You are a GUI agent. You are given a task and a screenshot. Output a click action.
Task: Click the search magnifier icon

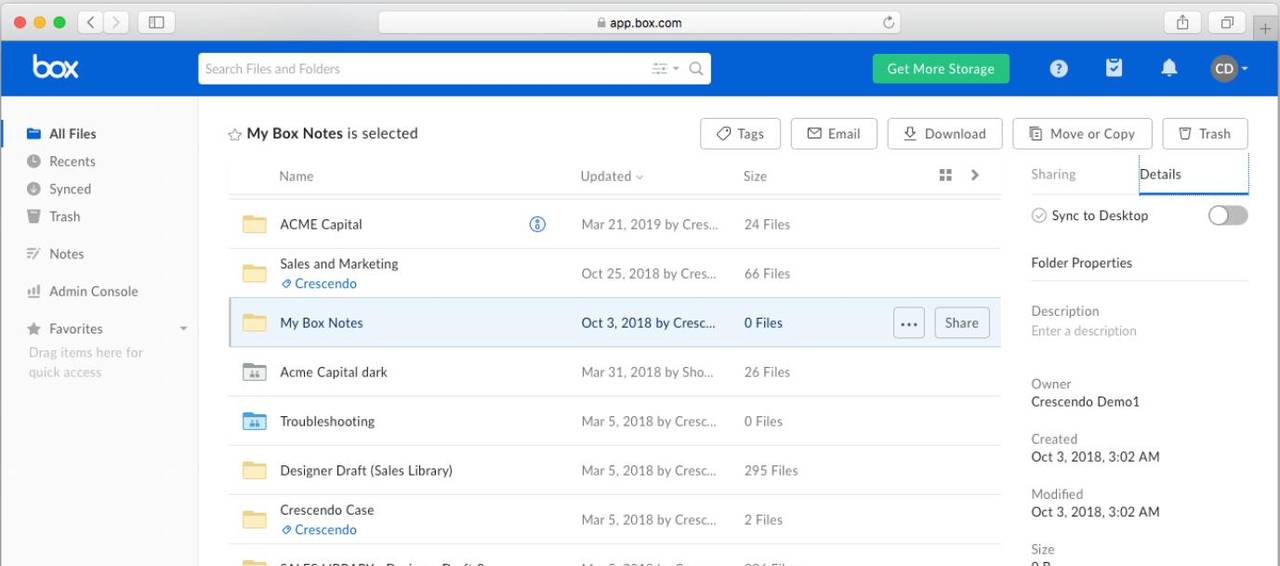[696, 69]
